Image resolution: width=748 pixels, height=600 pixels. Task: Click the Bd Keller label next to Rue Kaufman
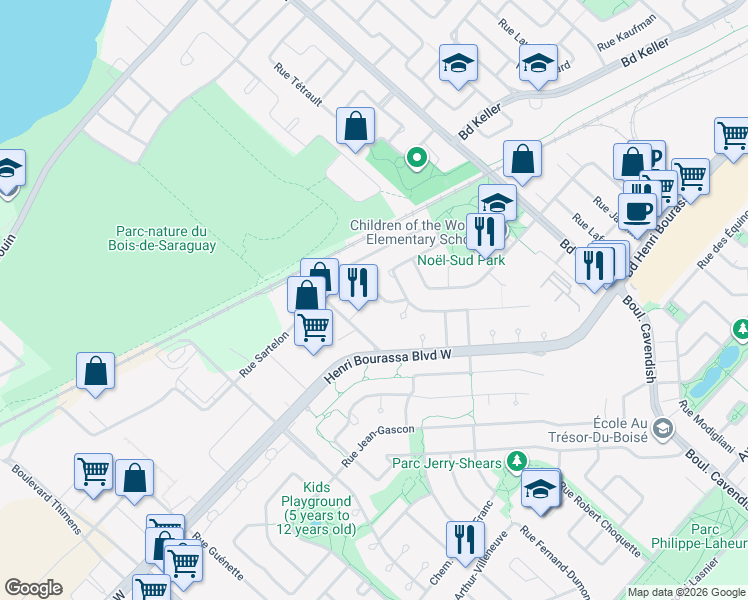point(645,53)
